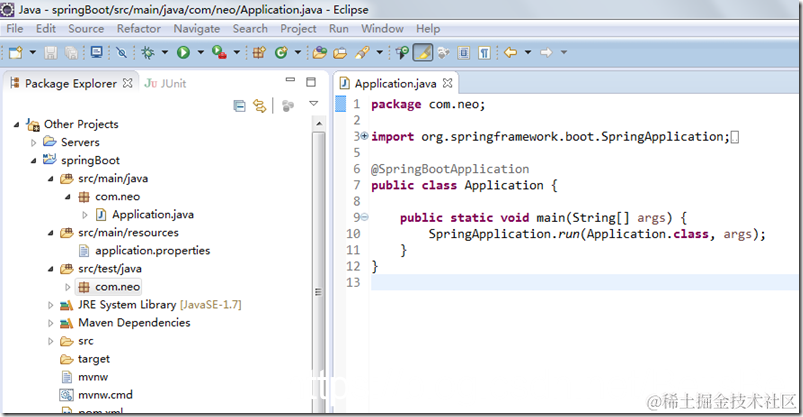Close the Application.java editor tab
Viewport: 803px width, 417px height.
448,83
